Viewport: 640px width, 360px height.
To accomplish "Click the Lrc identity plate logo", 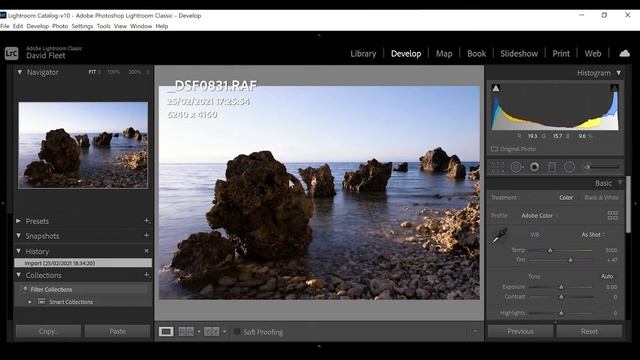I will [x=11, y=53].
